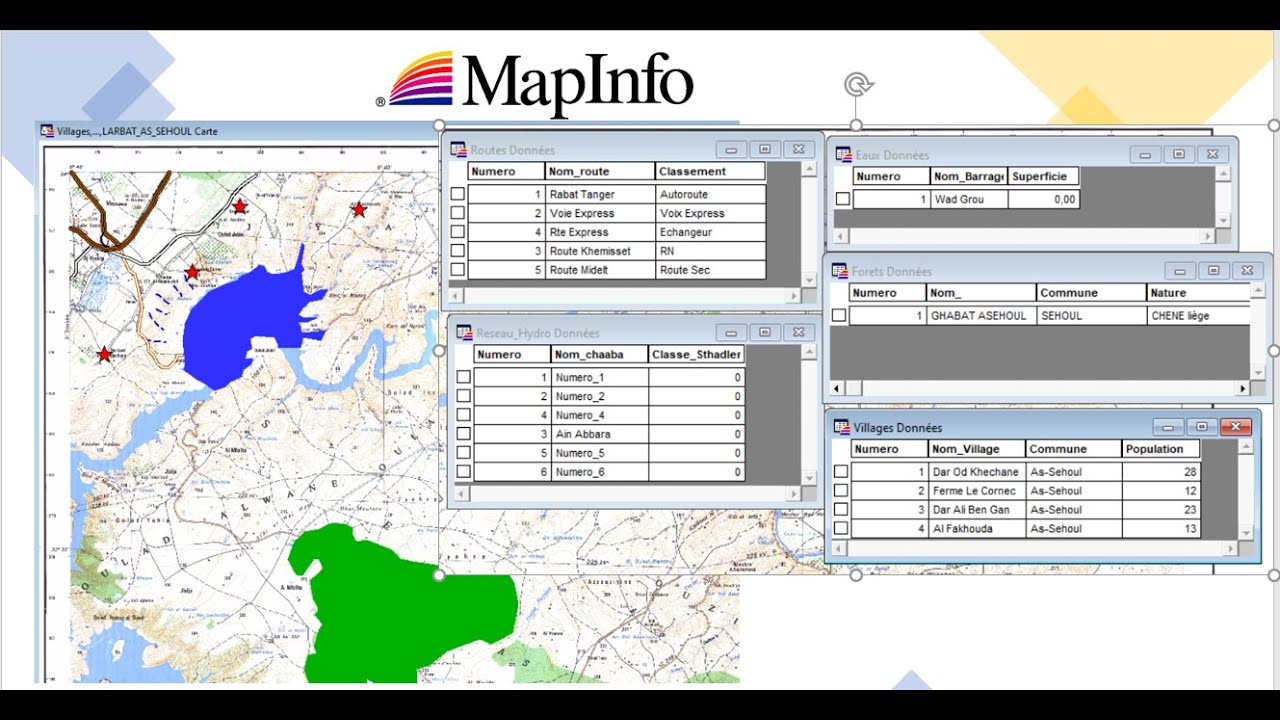Check the Voie Express row selection box
This screenshot has height=720, width=1280.
458,213
